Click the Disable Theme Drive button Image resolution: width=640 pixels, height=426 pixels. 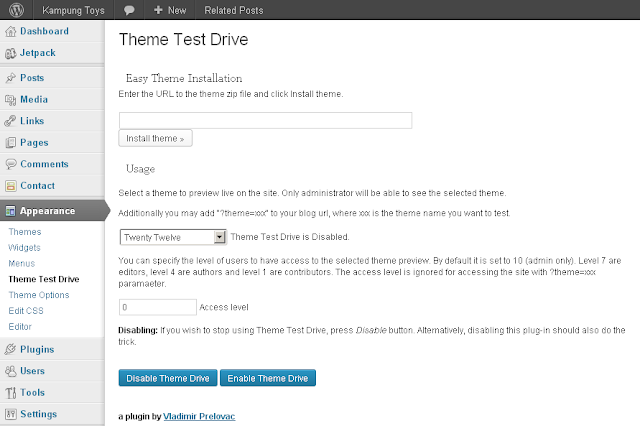pos(168,378)
